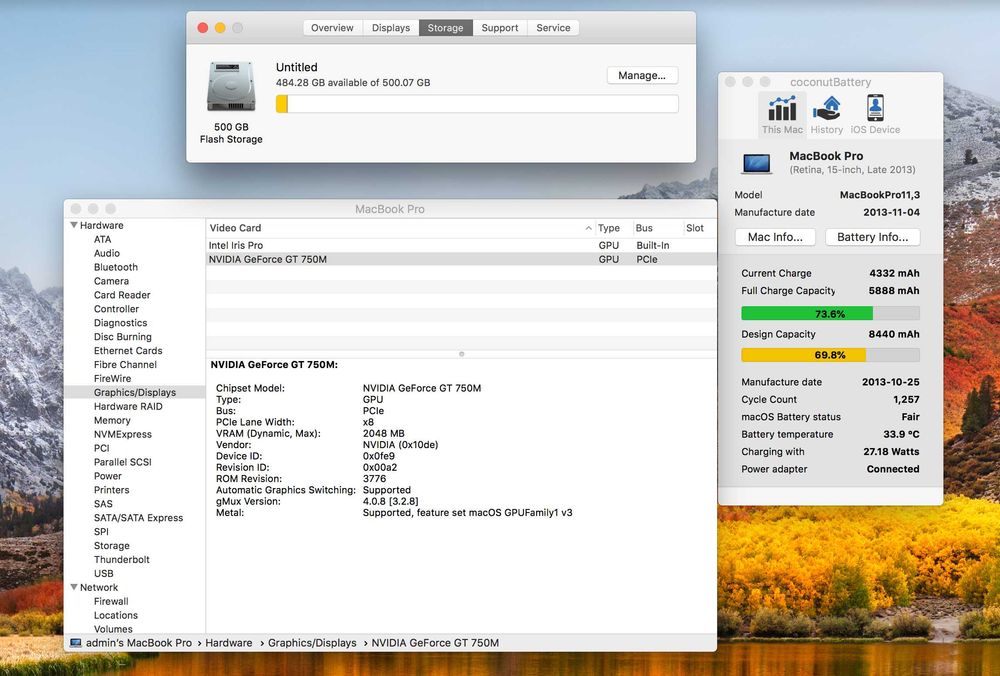Select Camera in the sidebar
This screenshot has width=1000, height=676.
111,281
